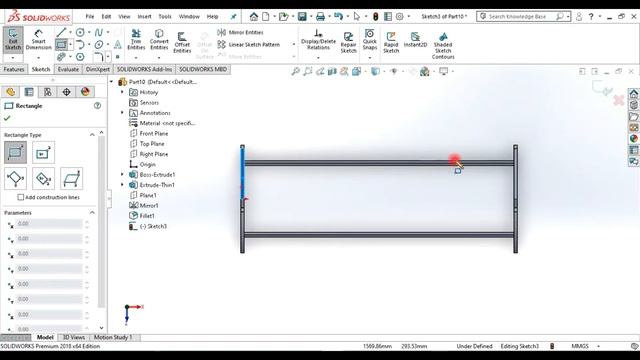Screen dimensions: 640x360
Task: Select the Line sketch tool
Action: 61,32
